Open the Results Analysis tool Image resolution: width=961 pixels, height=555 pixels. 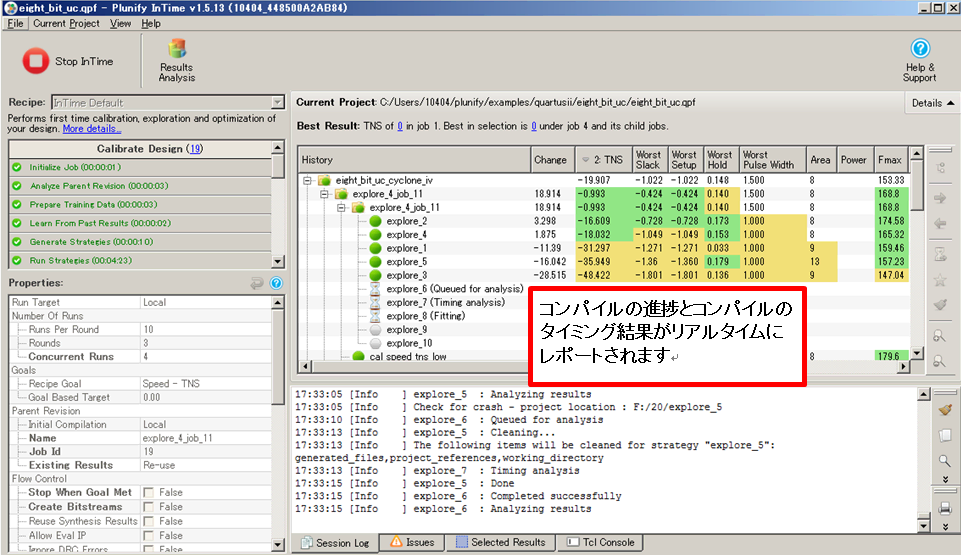pyautogui.click(x=177, y=60)
